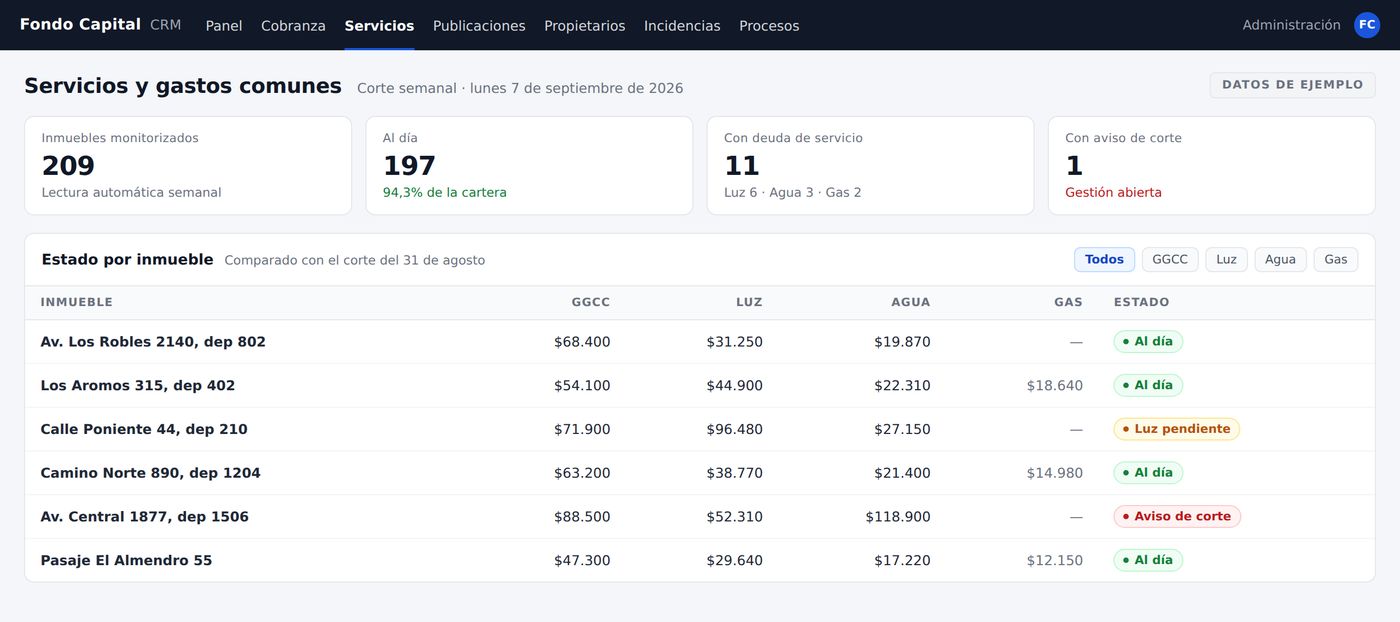Click the DATOS DE EJEMPLO badge
The width and height of the screenshot is (1400, 622).
click(x=1292, y=85)
